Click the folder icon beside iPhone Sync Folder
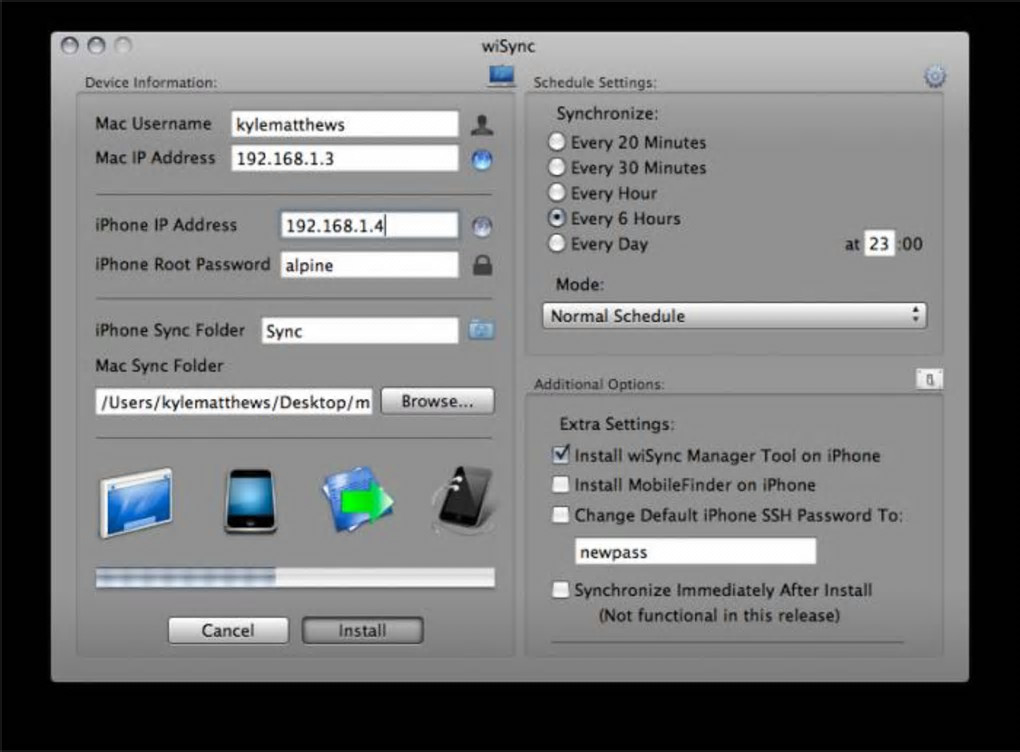The image size is (1020, 752). 481,330
